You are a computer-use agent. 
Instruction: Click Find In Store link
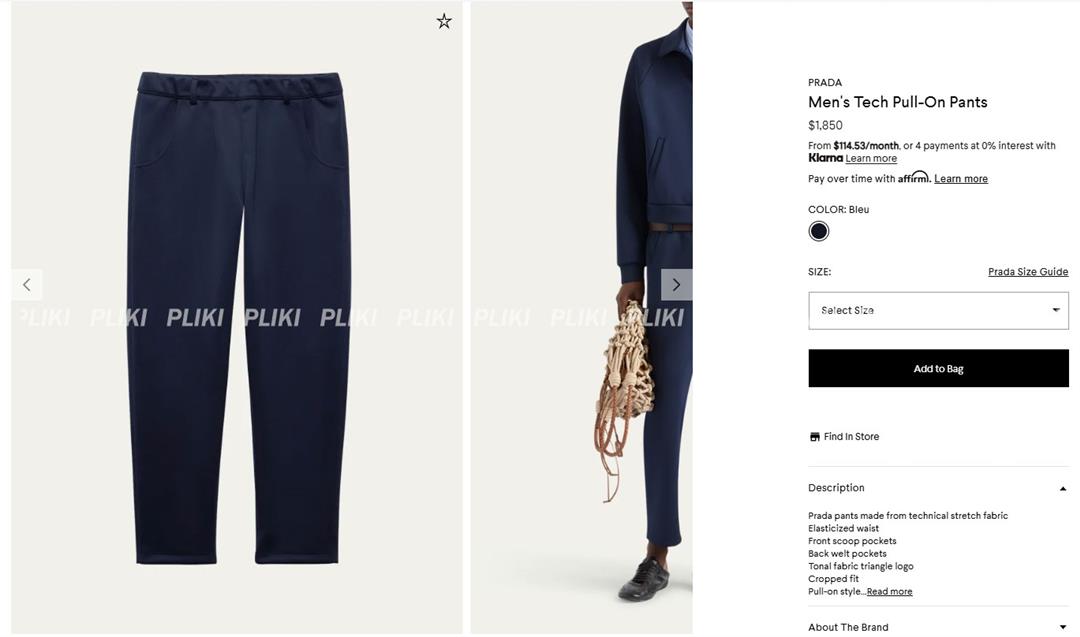(851, 437)
